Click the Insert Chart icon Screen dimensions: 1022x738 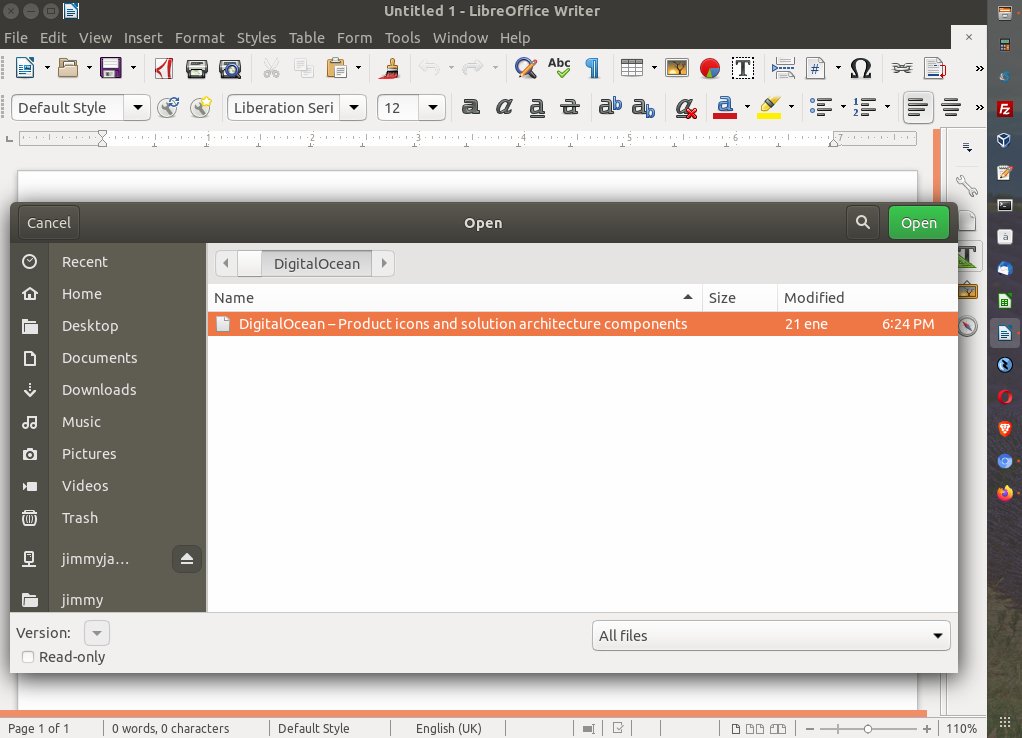[x=710, y=68]
